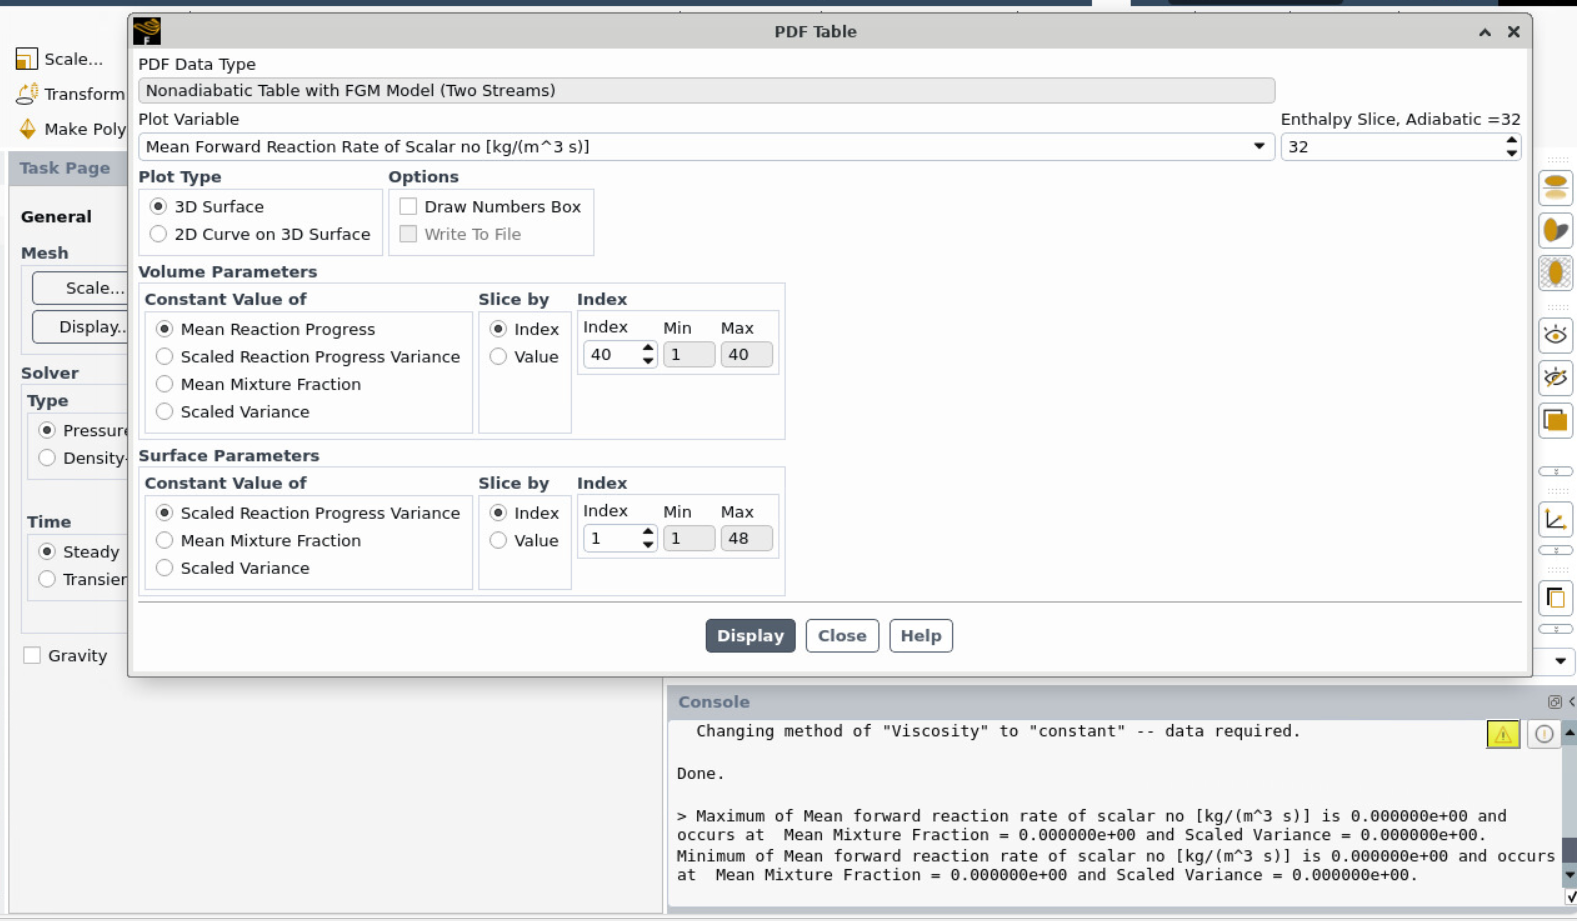The height and width of the screenshot is (921, 1577).
Task: Increase Surface Parameters Index value
Action: pyautogui.click(x=648, y=532)
